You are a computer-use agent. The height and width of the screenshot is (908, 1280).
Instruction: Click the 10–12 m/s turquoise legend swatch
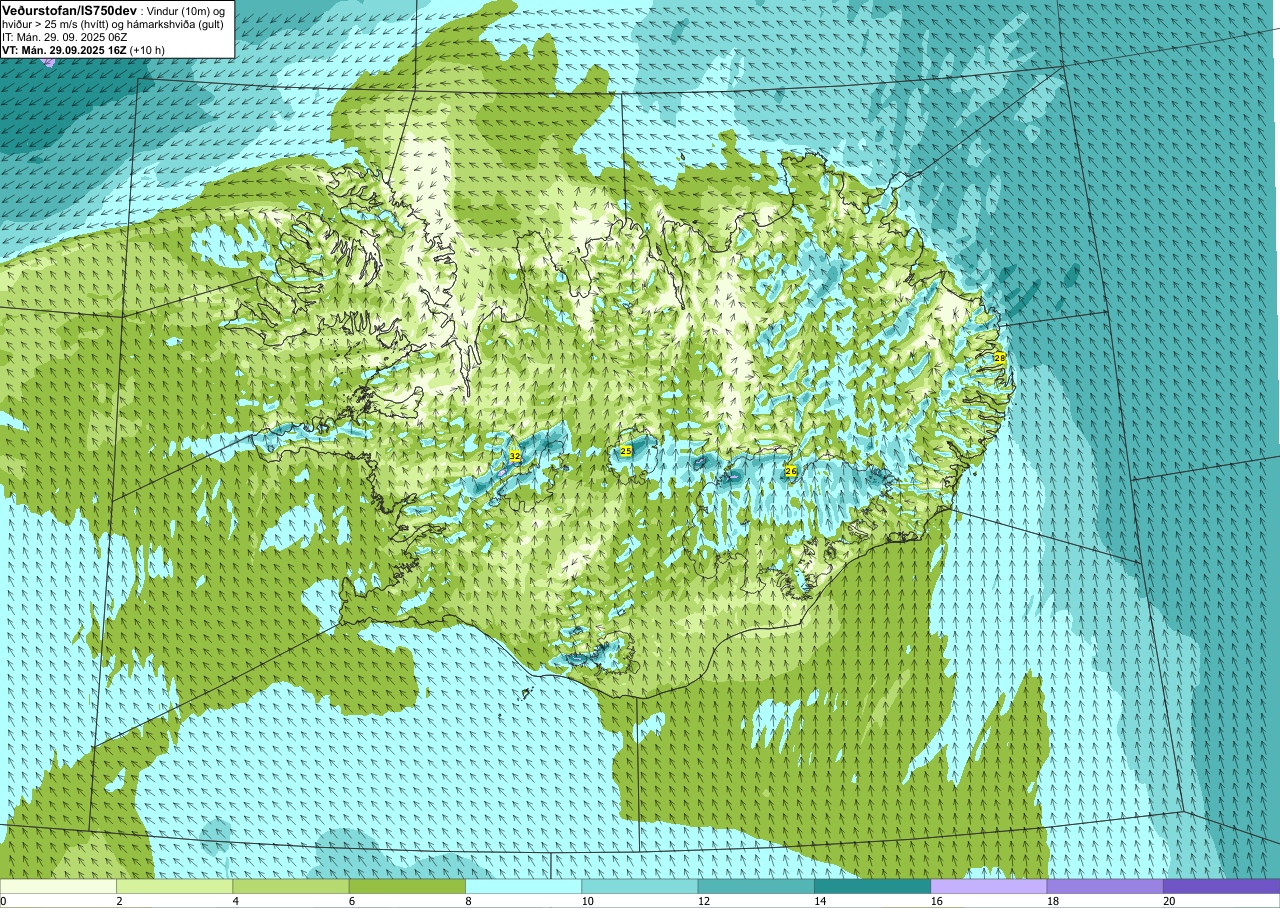pyautogui.click(x=640, y=886)
